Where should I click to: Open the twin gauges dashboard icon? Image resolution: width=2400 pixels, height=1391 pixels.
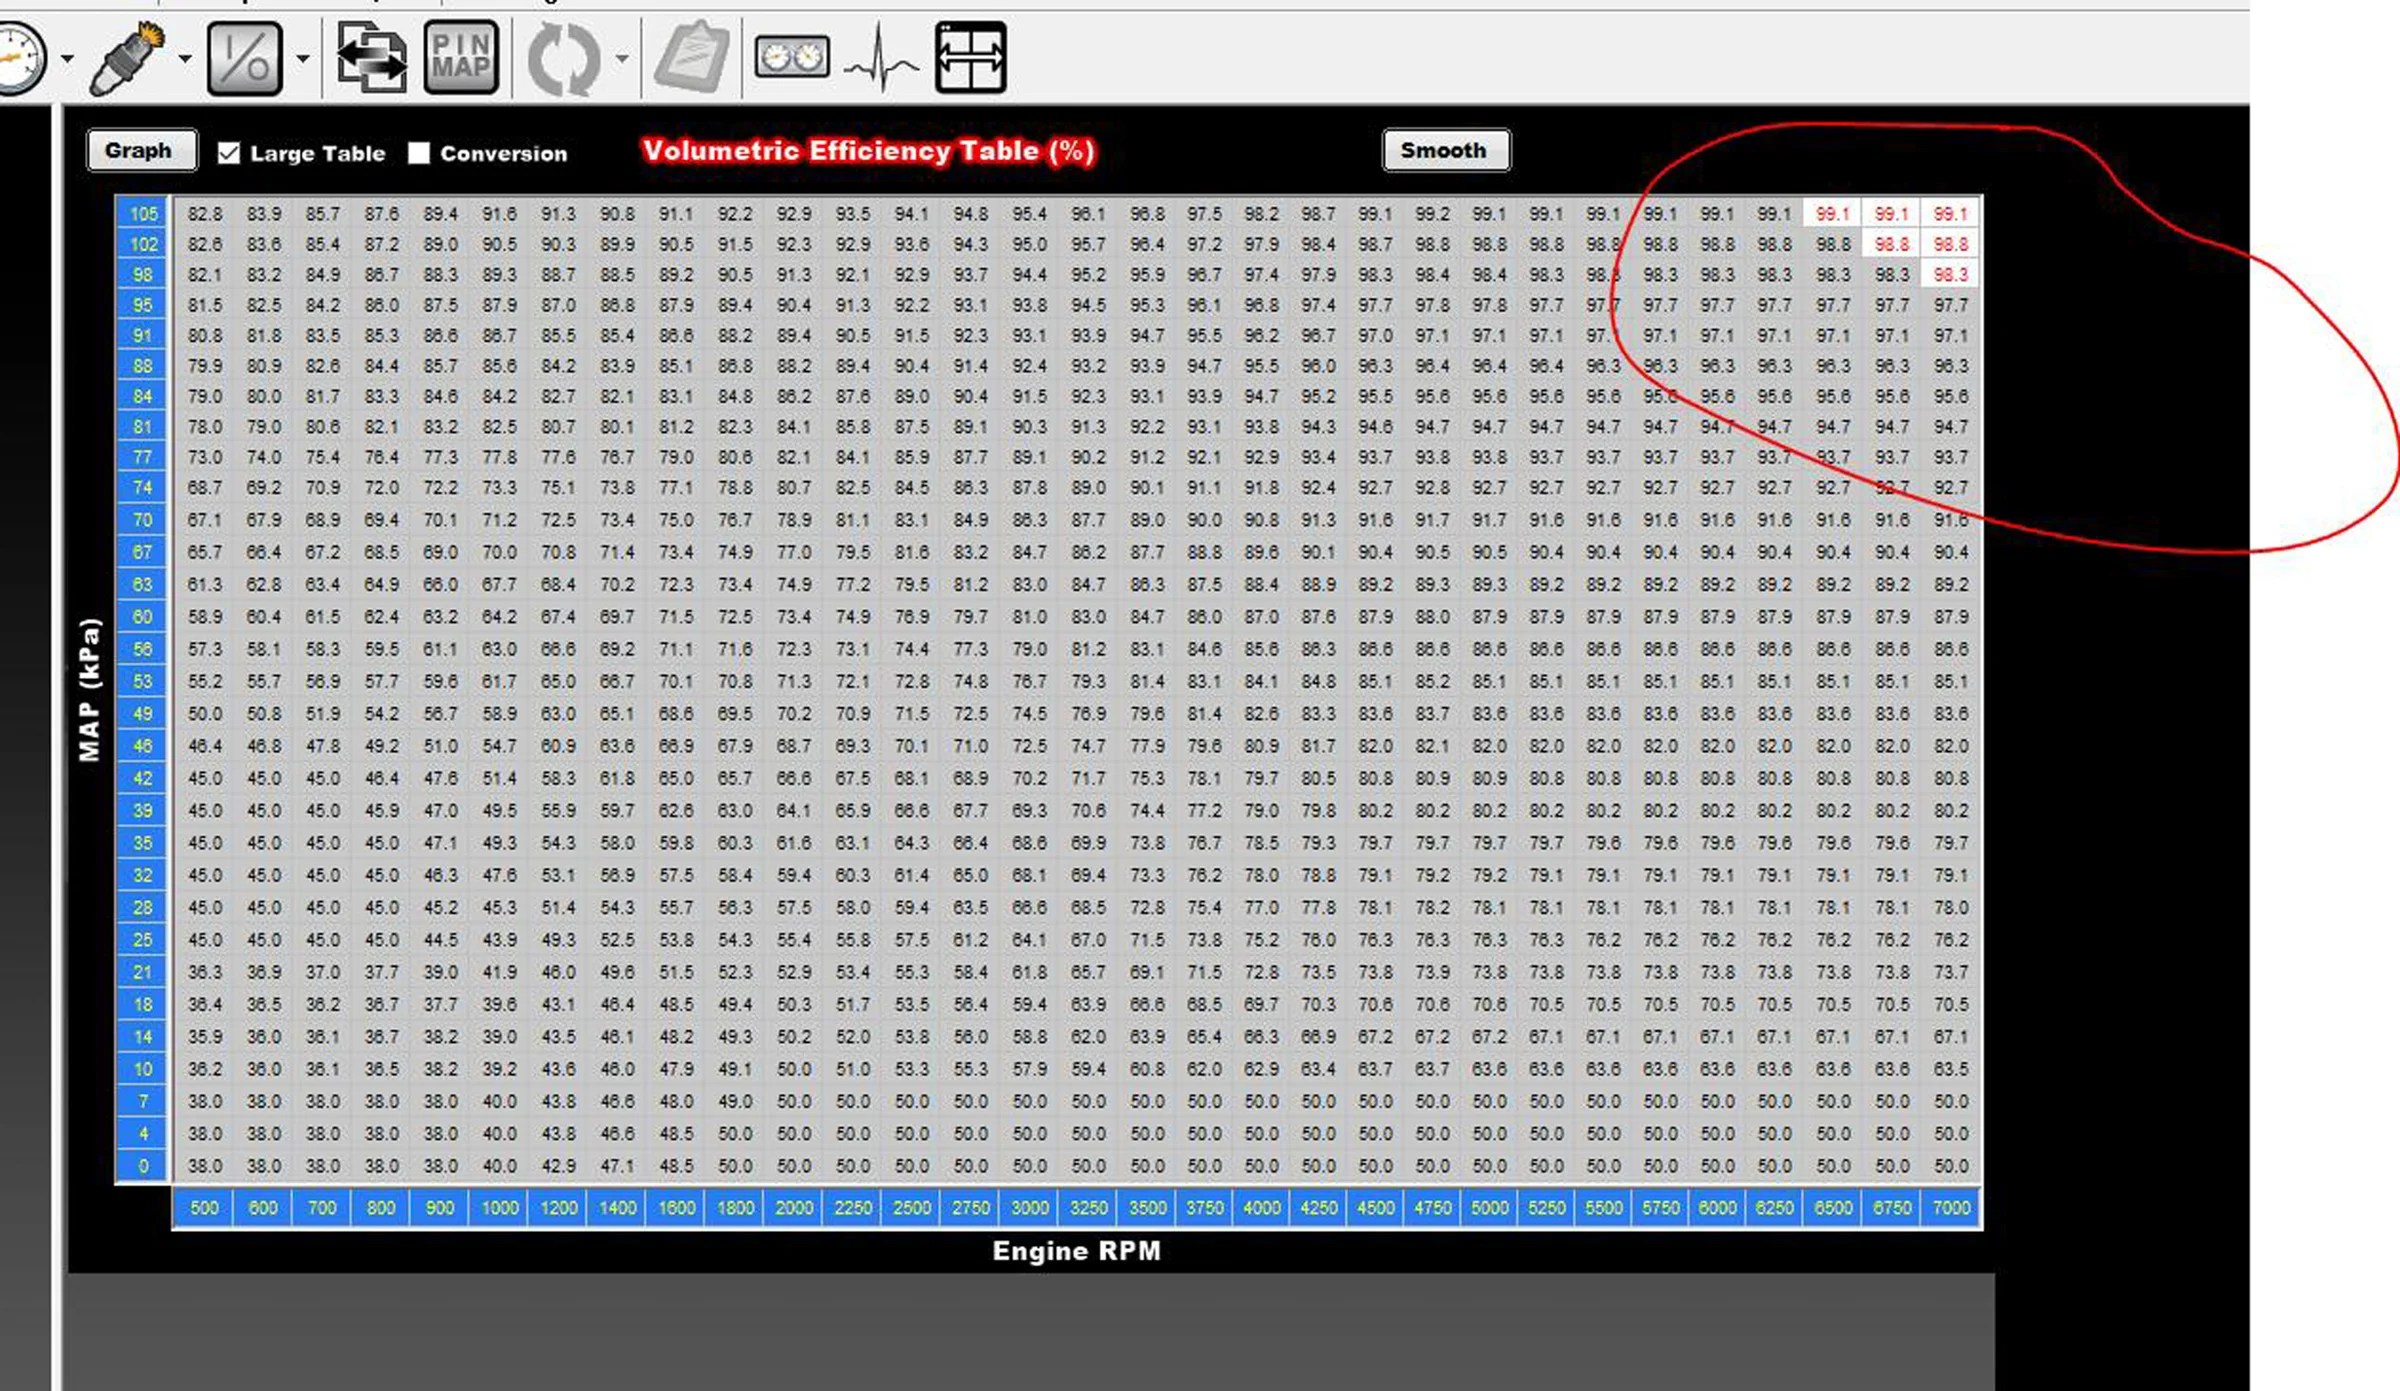pyautogui.click(x=791, y=57)
